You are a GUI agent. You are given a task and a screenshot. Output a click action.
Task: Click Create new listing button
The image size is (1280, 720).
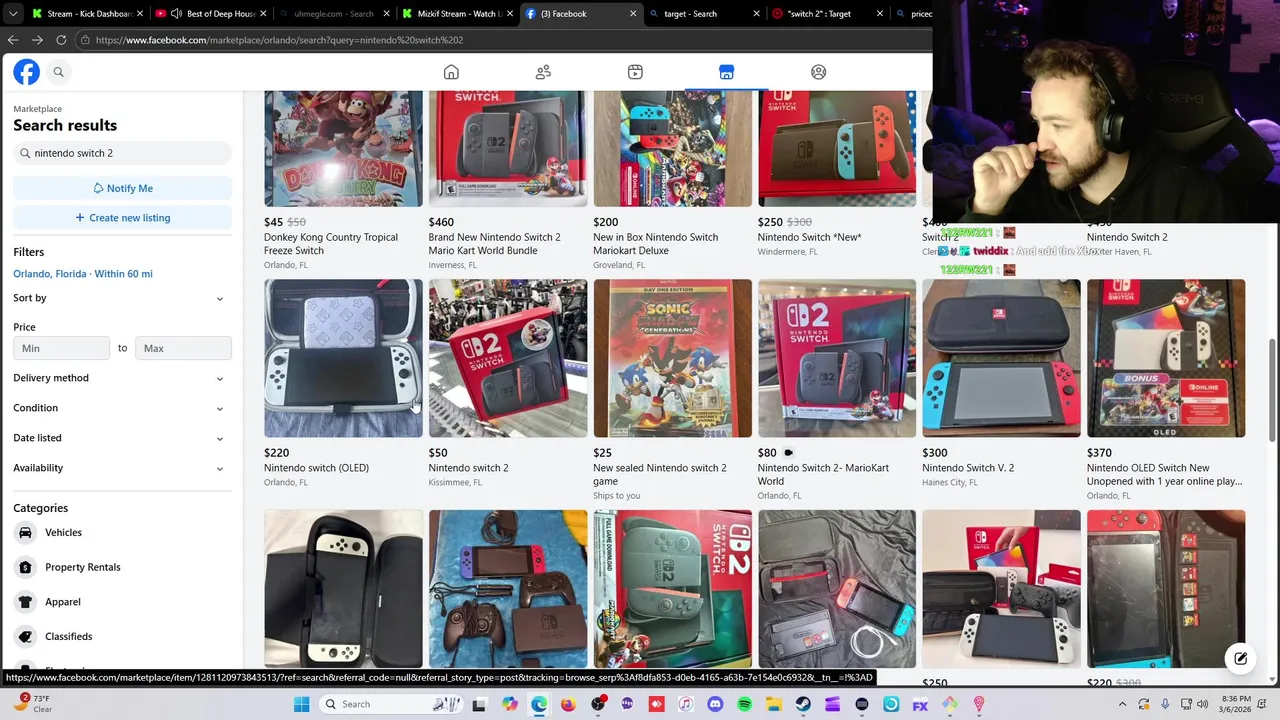tap(122, 218)
